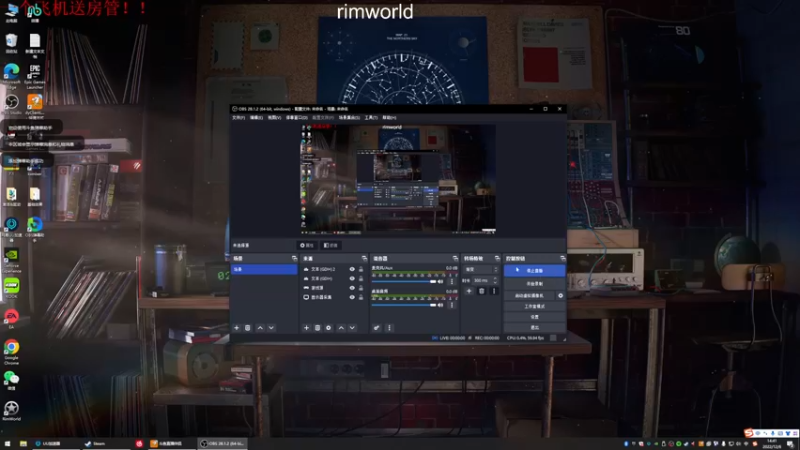Open source Filters button above the docks

pos(331,245)
